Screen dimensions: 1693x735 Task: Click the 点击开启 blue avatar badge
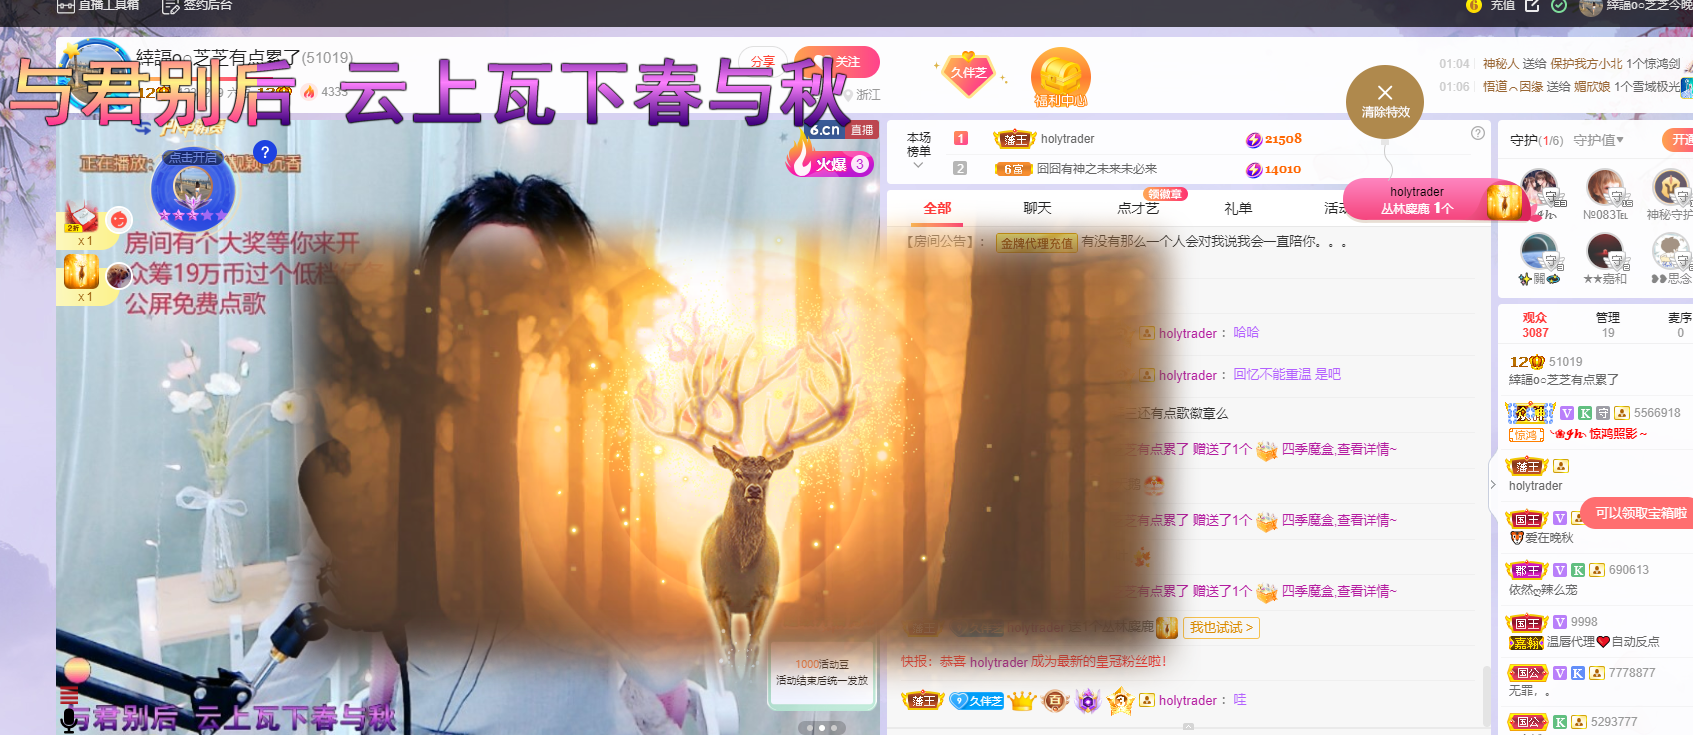[x=193, y=187]
